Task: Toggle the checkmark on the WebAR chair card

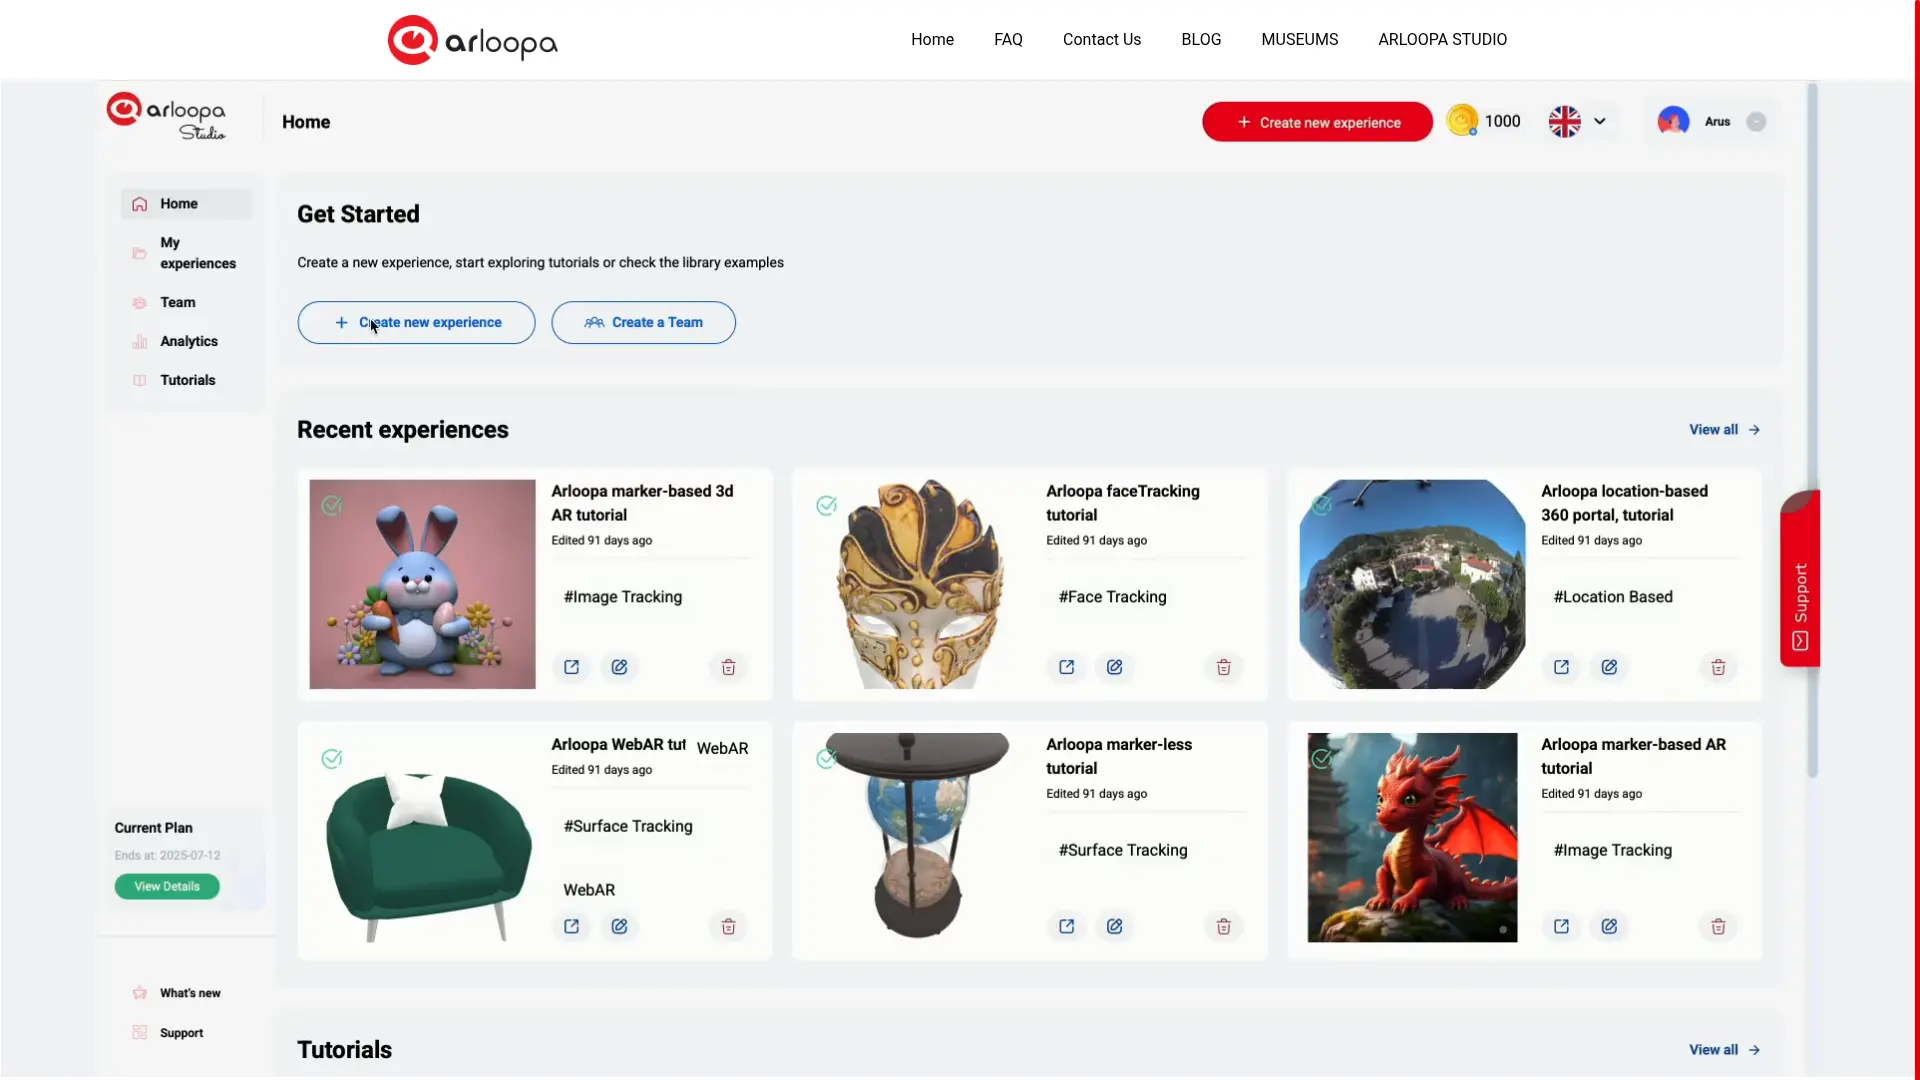Action: pyautogui.click(x=331, y=758)
